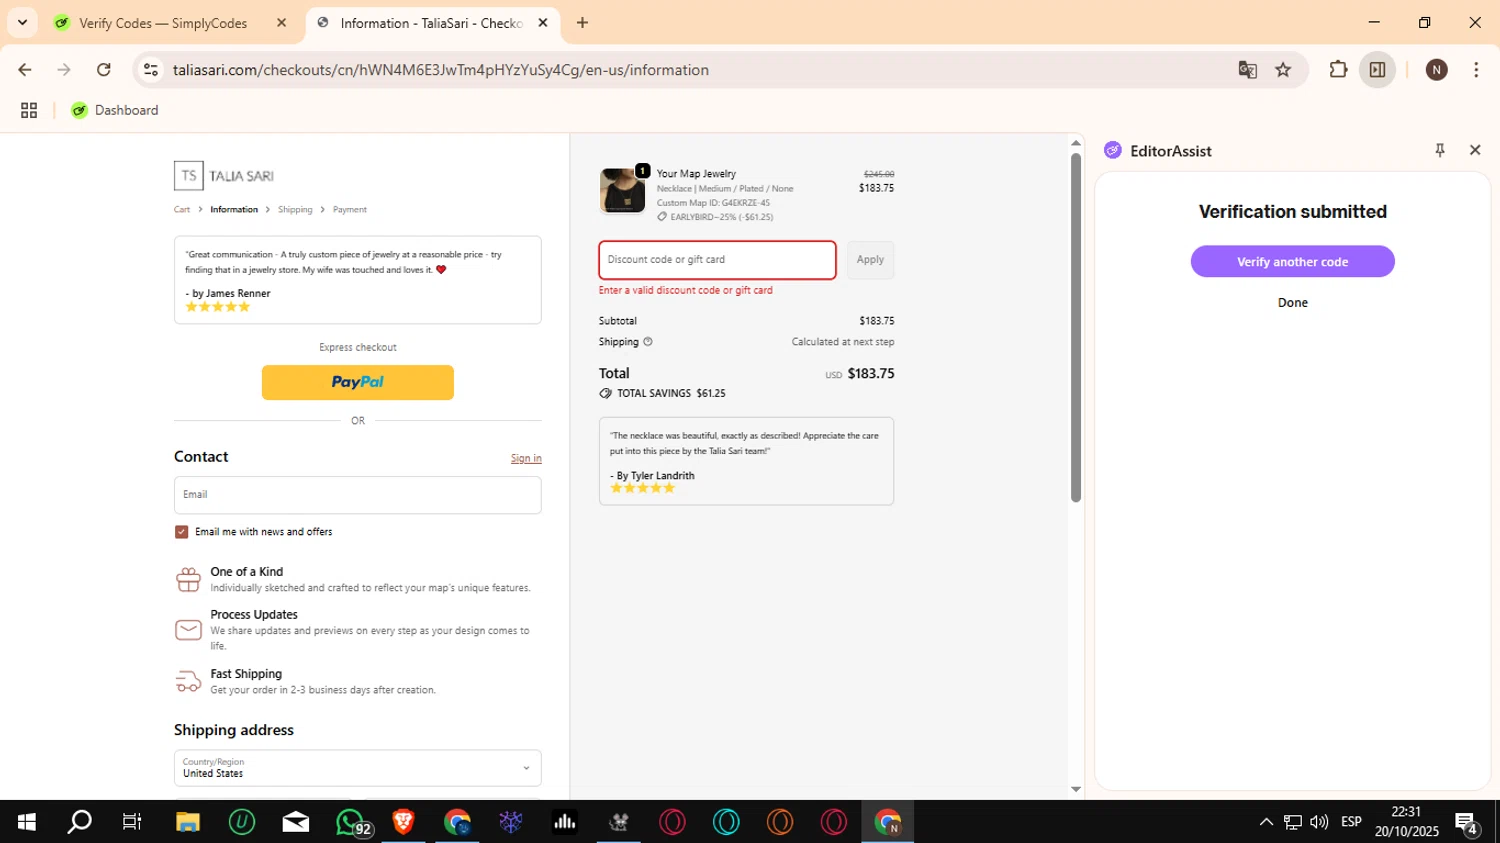Open Brave browser from taskbar

pos(403,822)
